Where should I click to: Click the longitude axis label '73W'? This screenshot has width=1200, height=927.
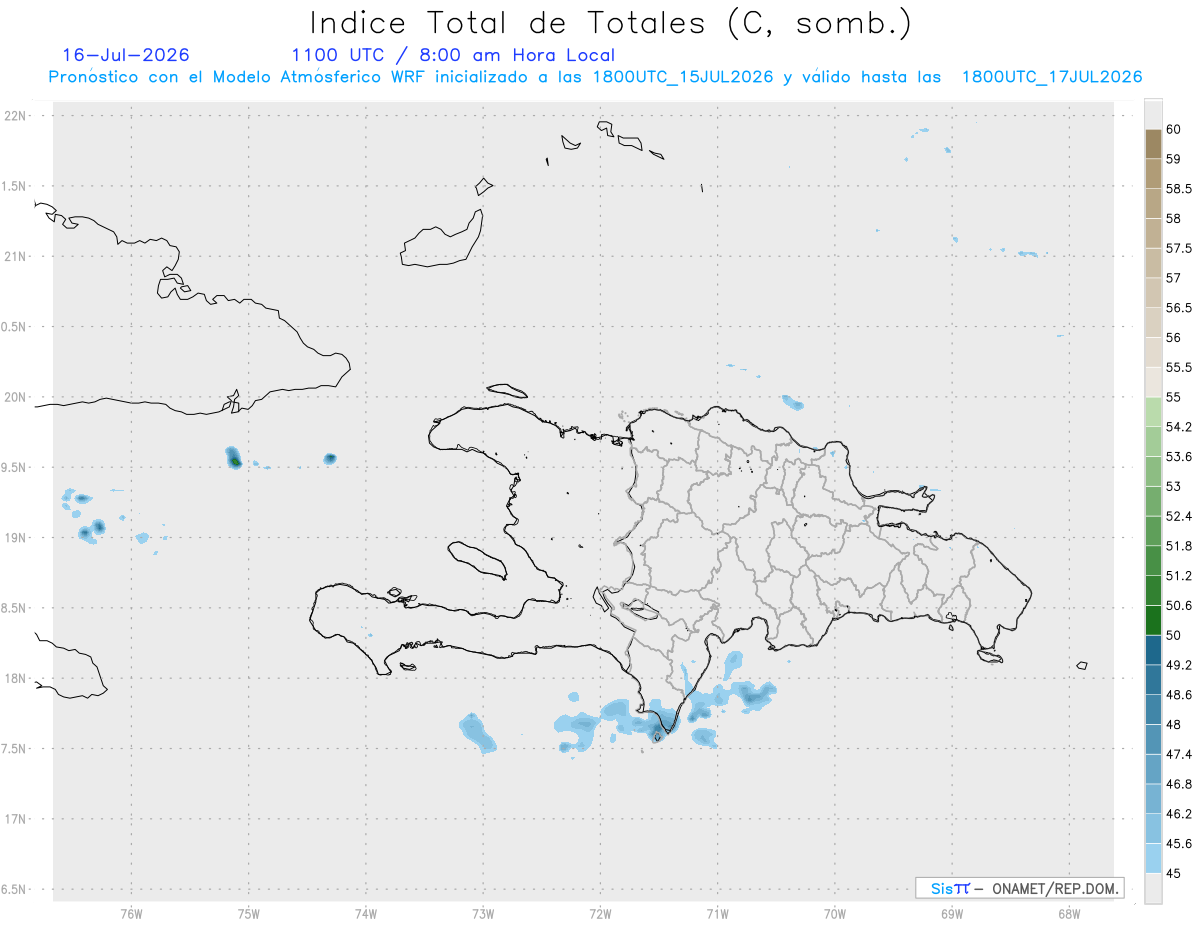(483, 912)
